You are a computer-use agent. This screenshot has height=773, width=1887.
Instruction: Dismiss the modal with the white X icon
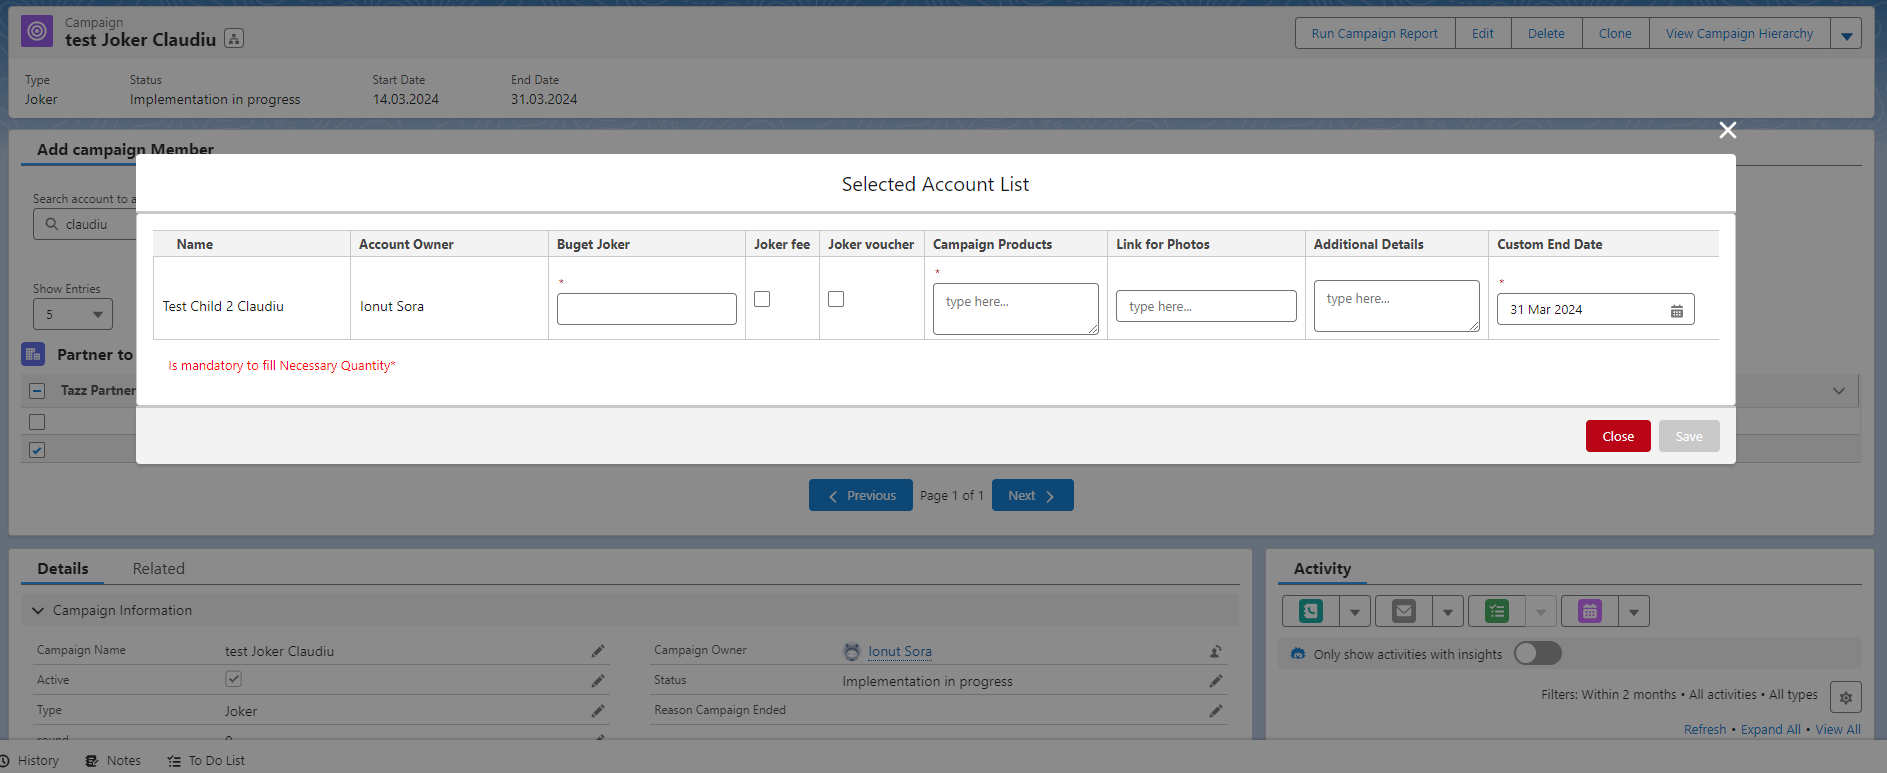point(1727,130)
